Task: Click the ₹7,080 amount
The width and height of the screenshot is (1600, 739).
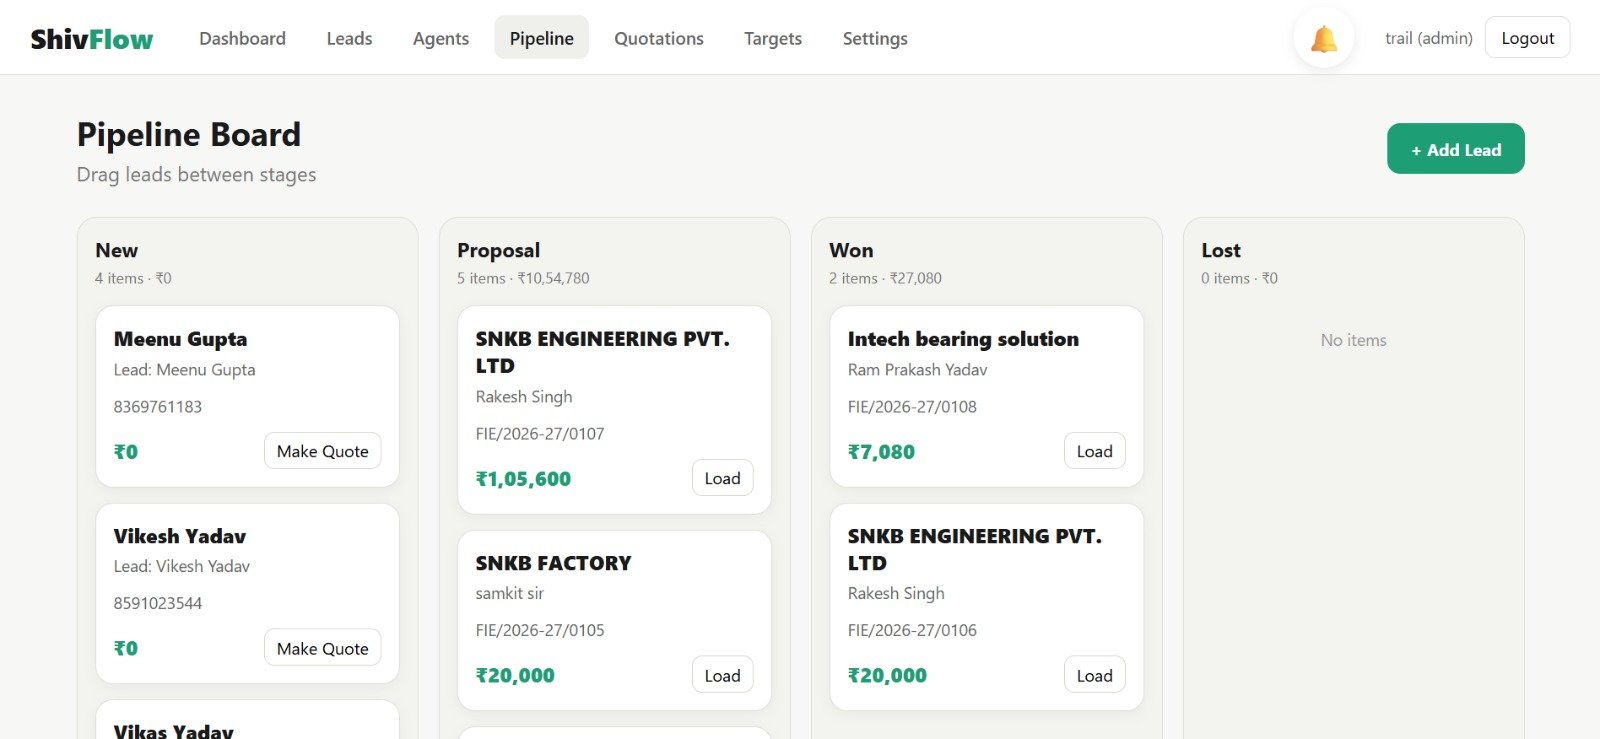Action: click(881, 452)
